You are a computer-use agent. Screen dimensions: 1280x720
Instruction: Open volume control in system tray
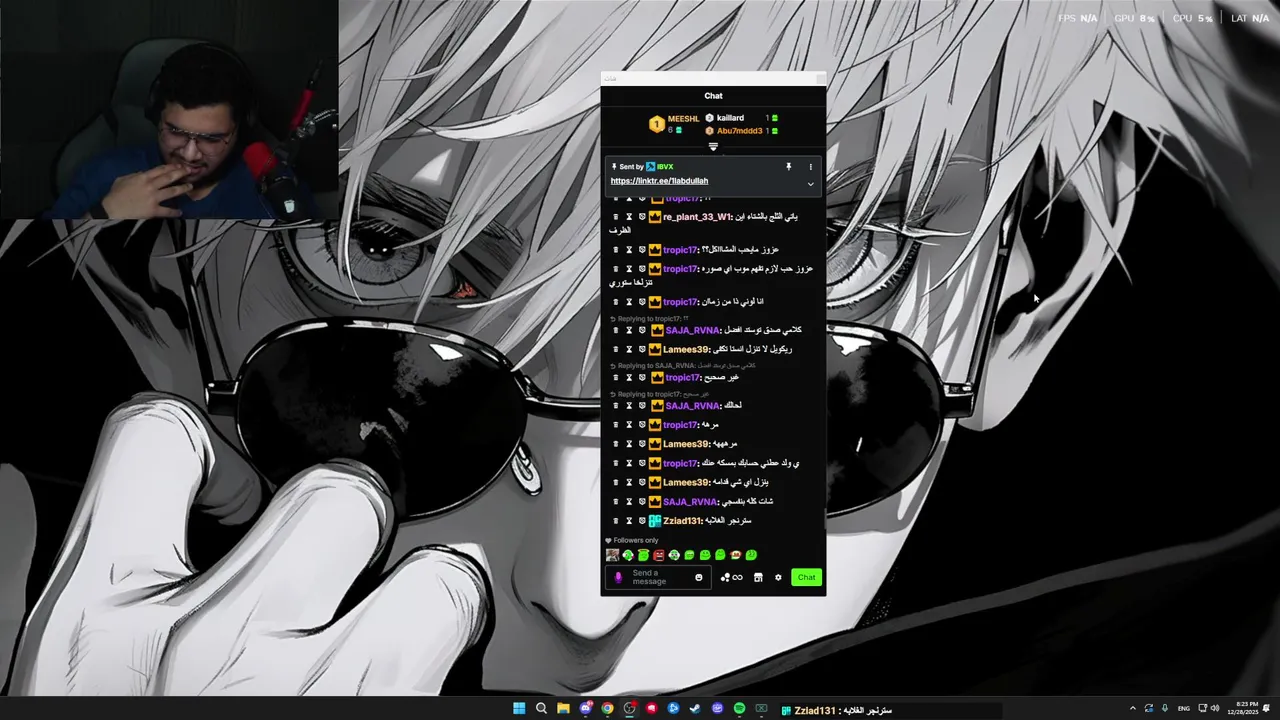click(1215, 709)
